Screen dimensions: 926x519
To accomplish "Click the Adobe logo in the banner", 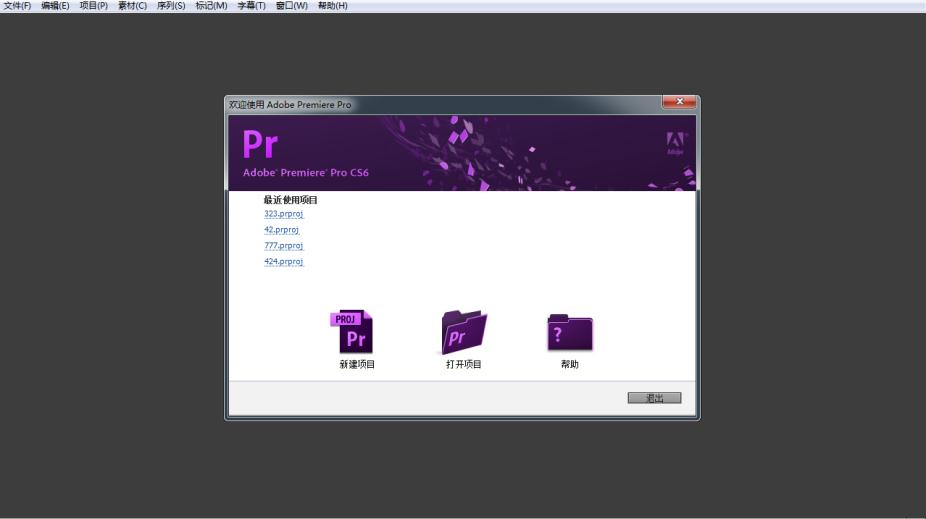I will click(x=675, y=143).
